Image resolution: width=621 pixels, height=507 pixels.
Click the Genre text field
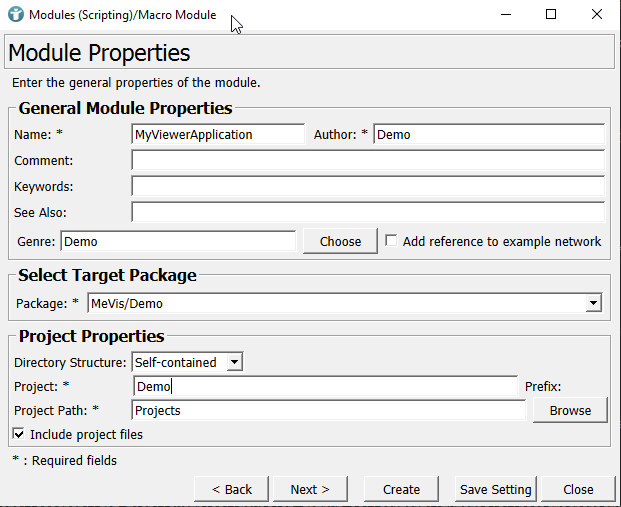(x=178, y=241)
